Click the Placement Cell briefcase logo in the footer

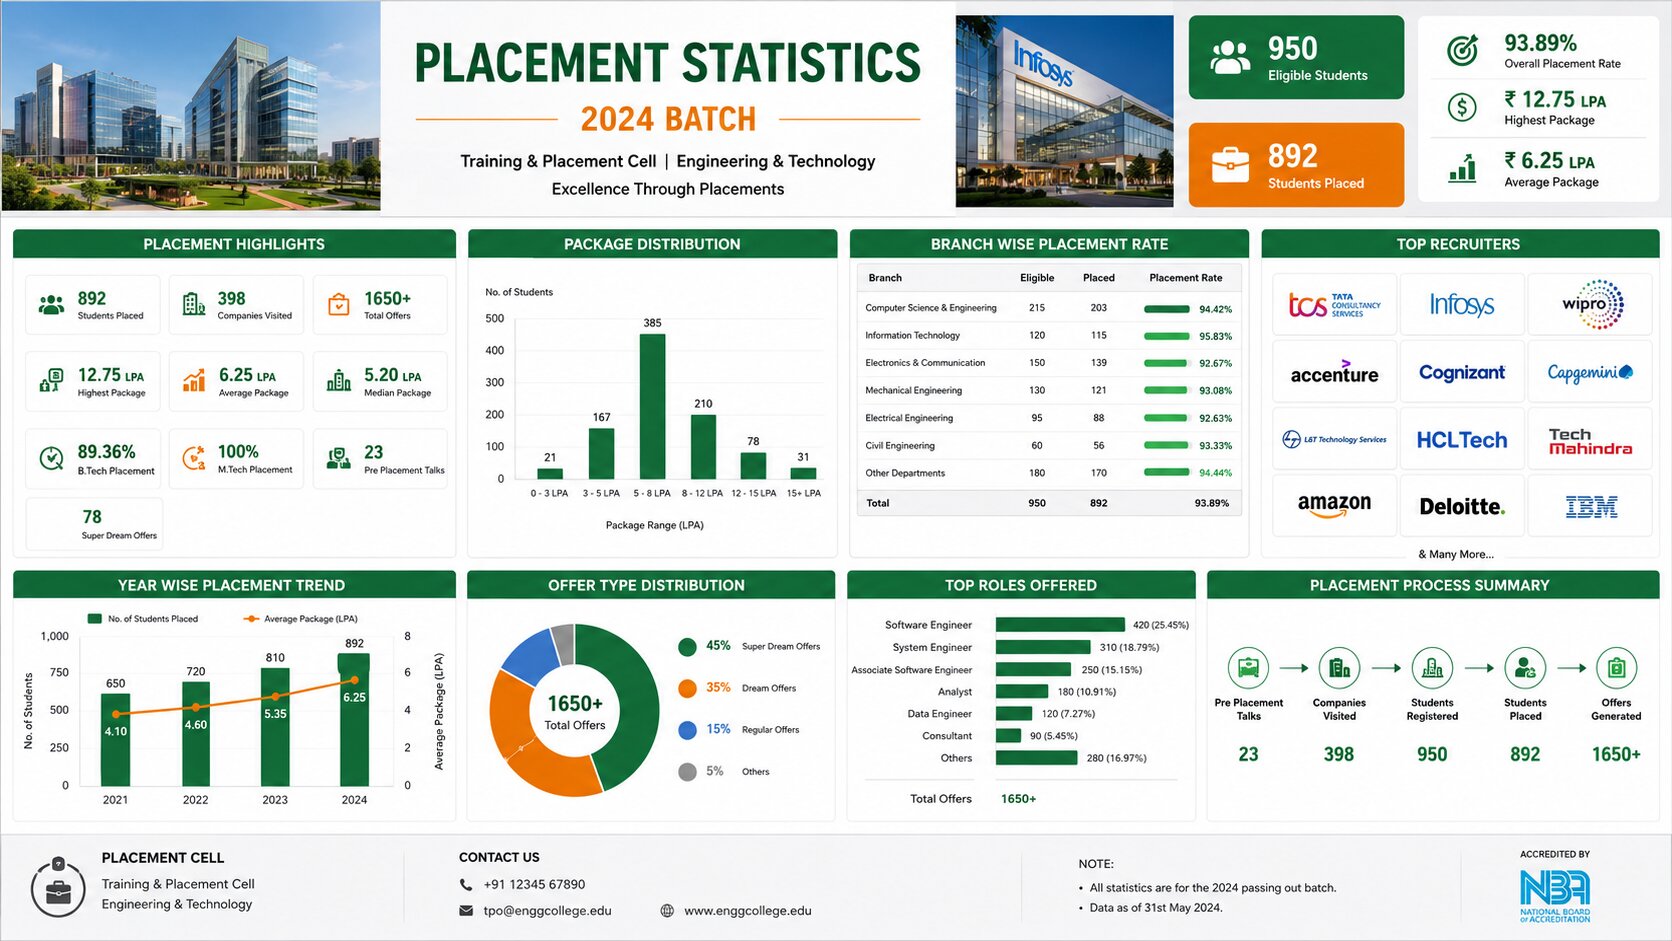pyautogui.click(x=58, y=887)
